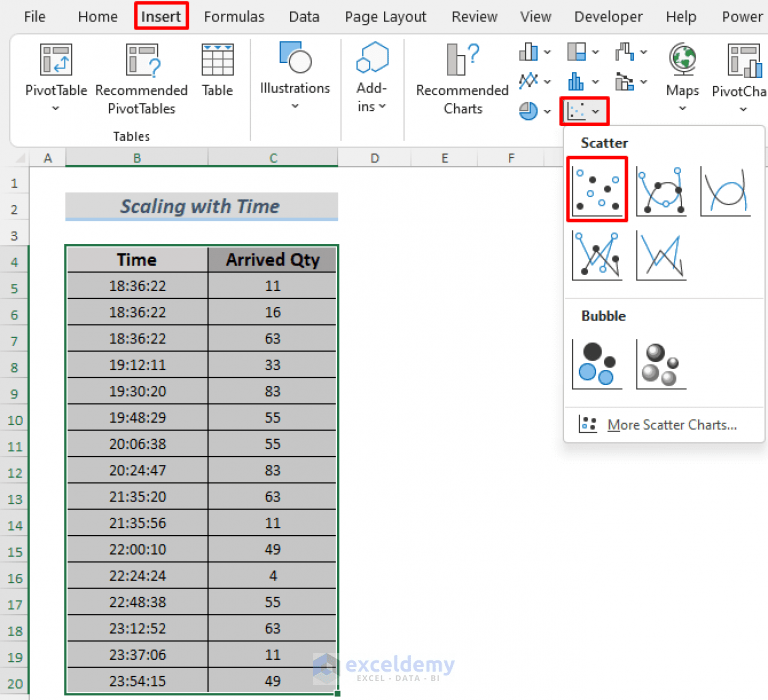Select Scatter with Straight Lines and Markers

[x=597, y=256]
